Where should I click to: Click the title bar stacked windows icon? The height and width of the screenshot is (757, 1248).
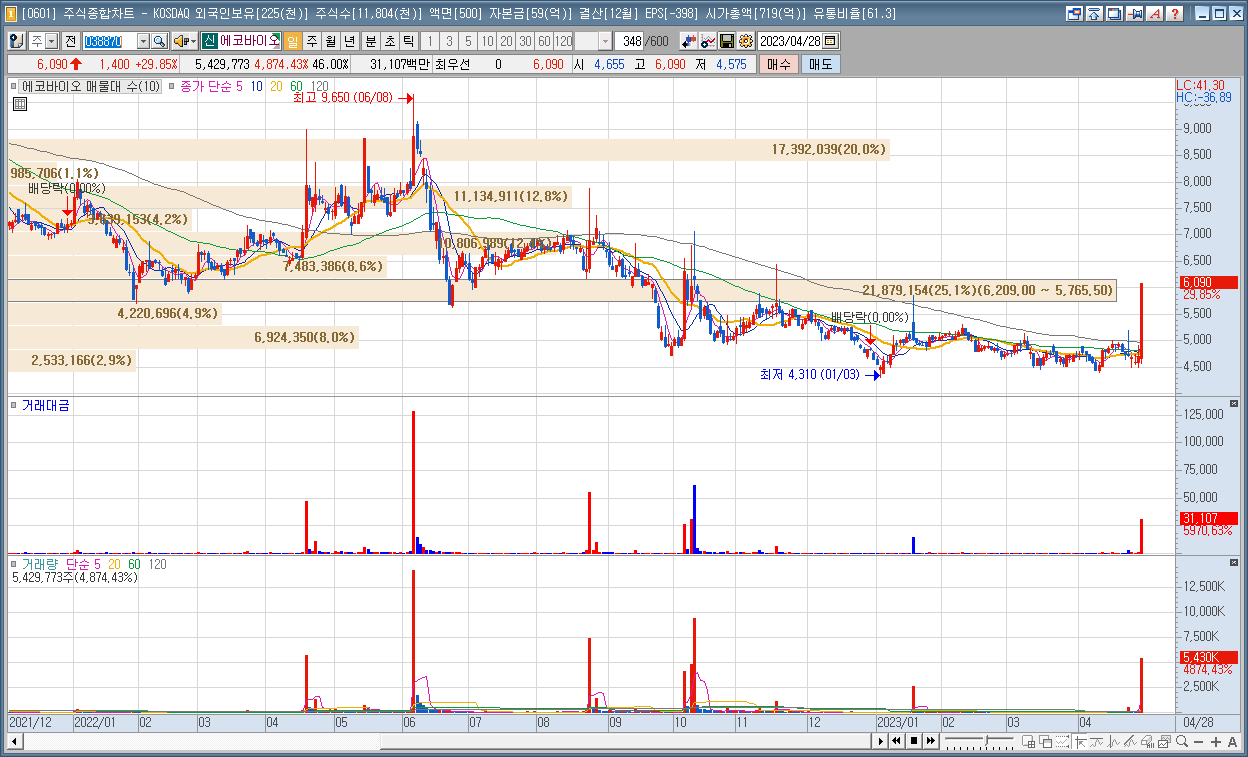pyautogui.click(x=1113, y=14)
